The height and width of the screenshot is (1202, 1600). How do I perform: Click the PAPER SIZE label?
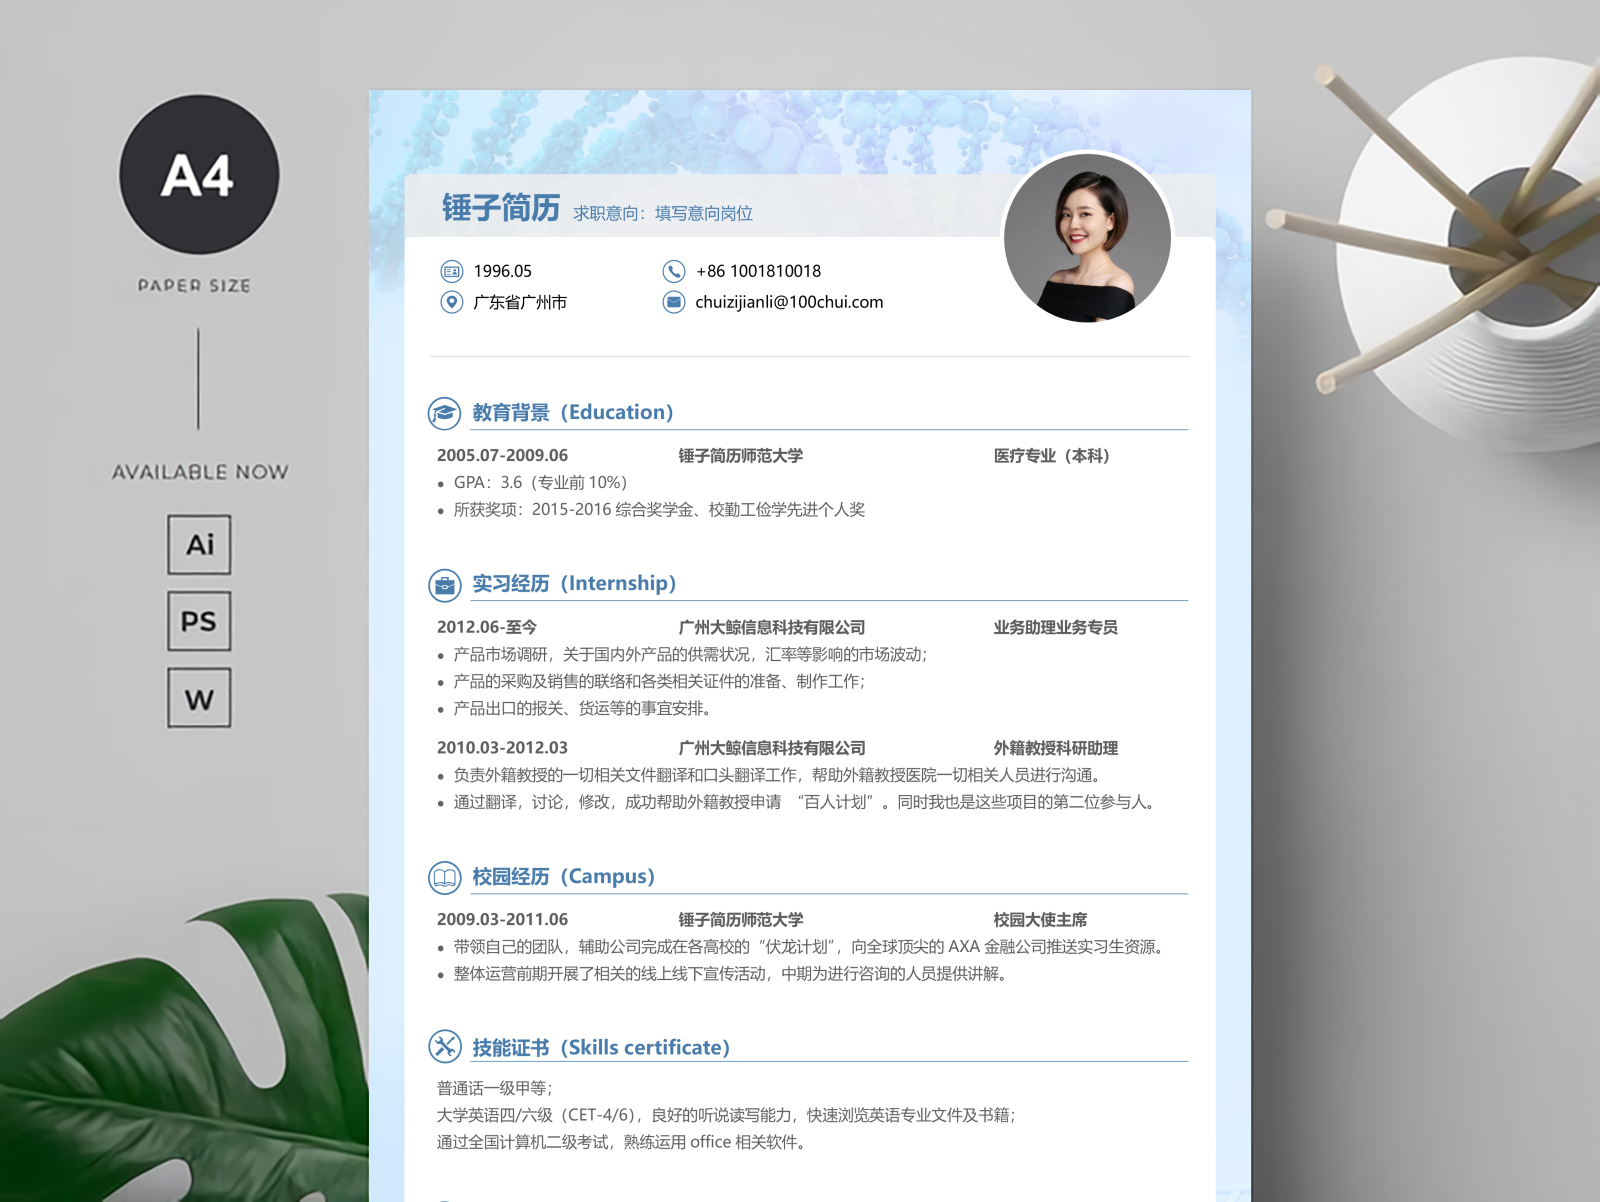(195, 286)
